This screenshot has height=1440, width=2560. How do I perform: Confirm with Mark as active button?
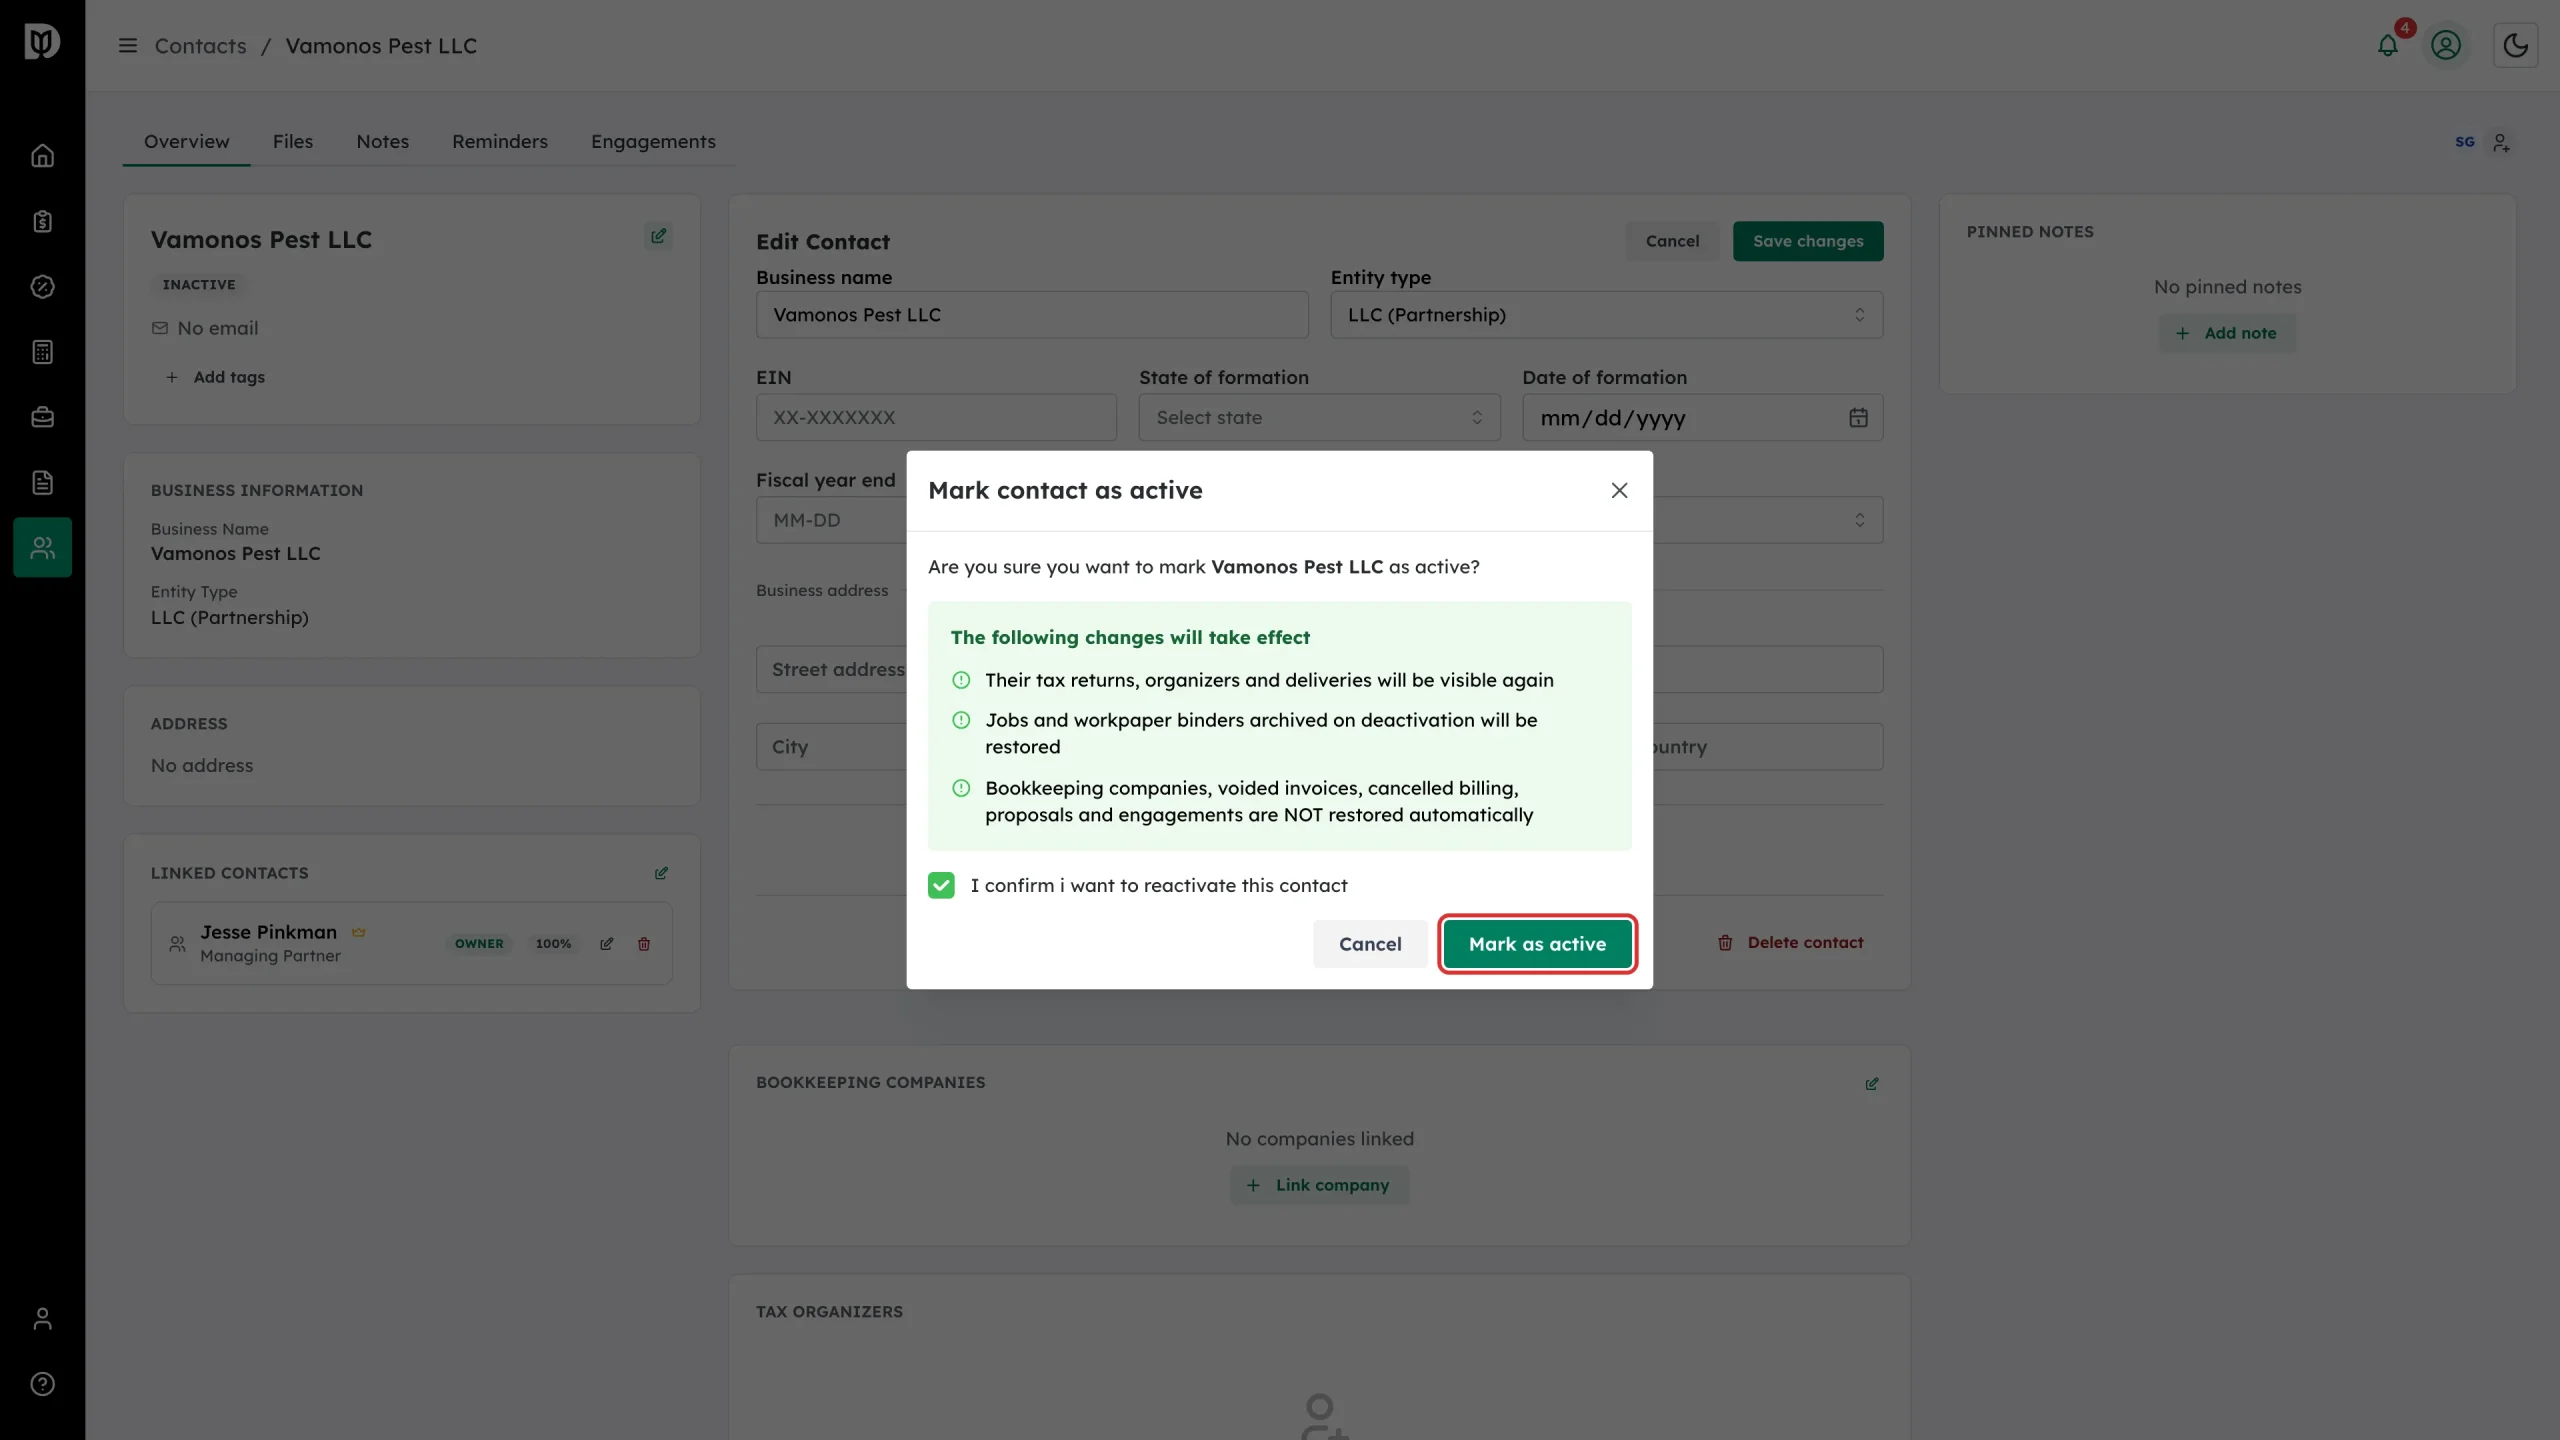(1537, 944)
